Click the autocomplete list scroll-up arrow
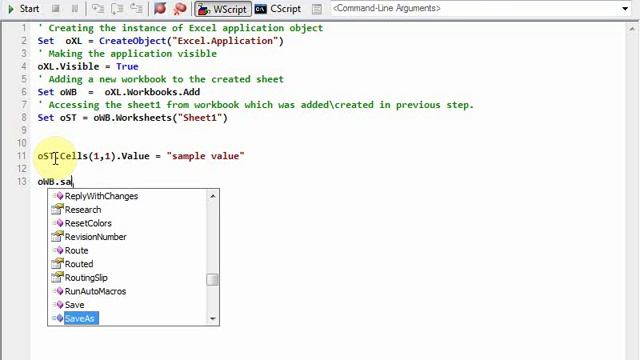The height and width of the screenshot is (360, 640). click(x=213, y=196)
